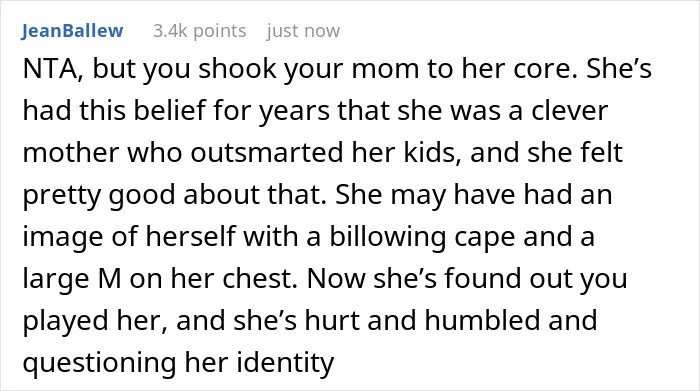
Task: Click the 3.4k points score label
Action: (x=200, y=31)
